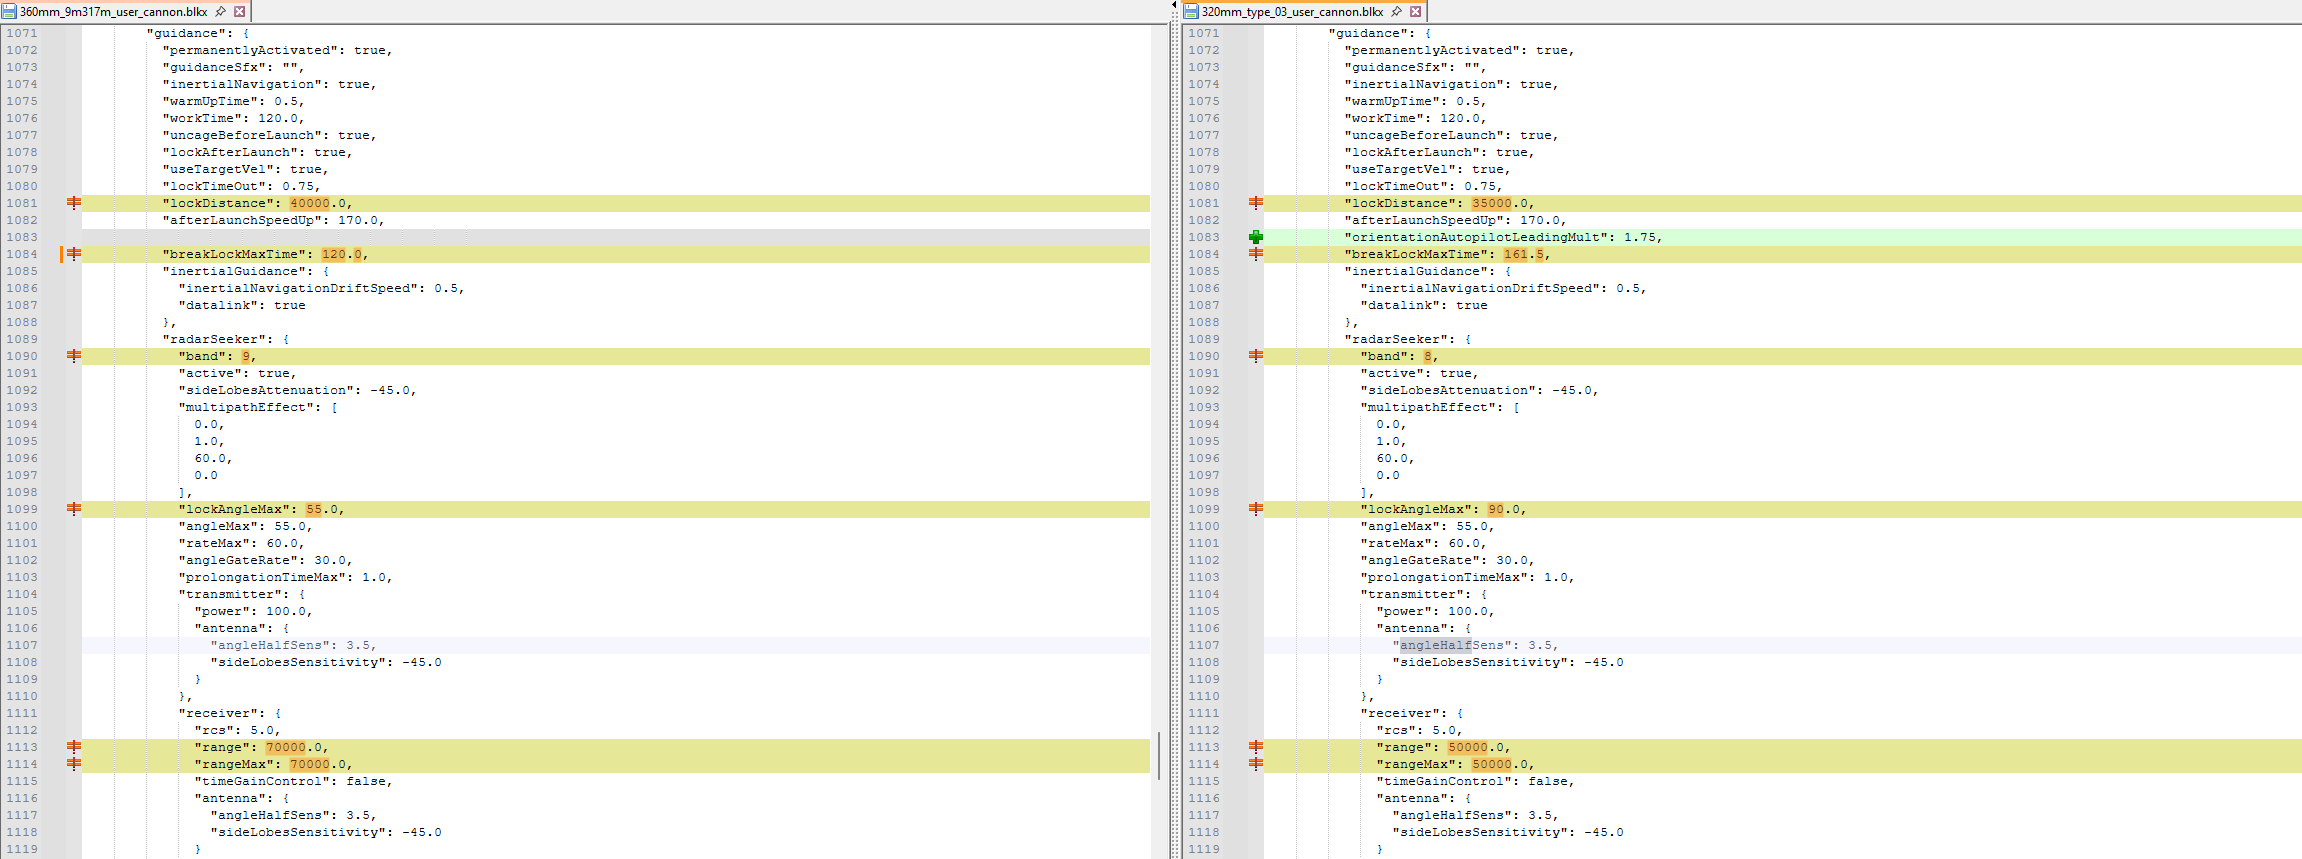The height and width of the screenshot is (859, 2302).
Task: Click "workTime": 120.0 in right pane
Action: click(1415, 118)
